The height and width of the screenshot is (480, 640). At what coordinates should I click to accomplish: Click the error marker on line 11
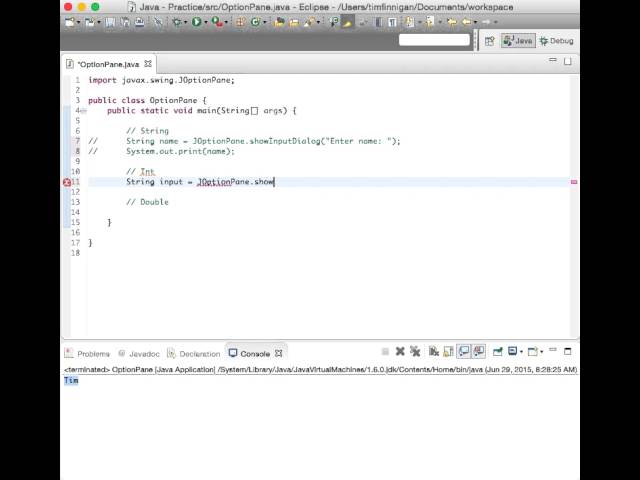[67, 182]
